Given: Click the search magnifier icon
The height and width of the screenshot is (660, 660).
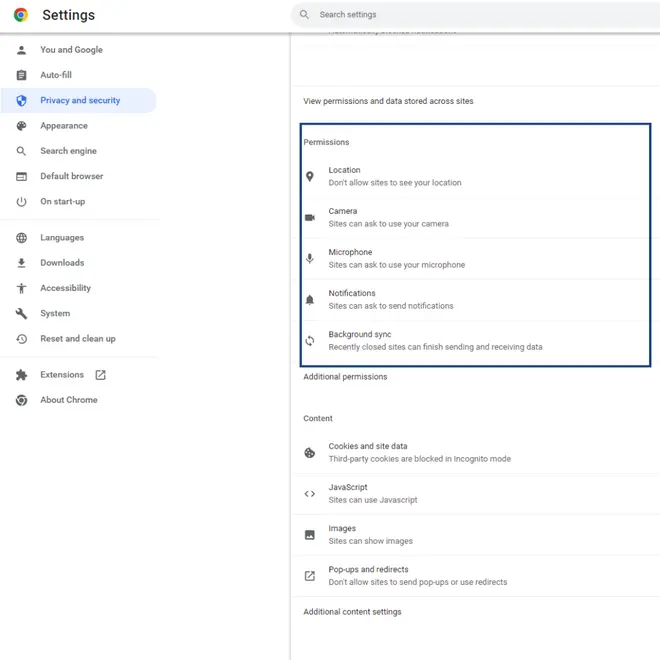Looking at the screenshot, I should coord(304,14).
